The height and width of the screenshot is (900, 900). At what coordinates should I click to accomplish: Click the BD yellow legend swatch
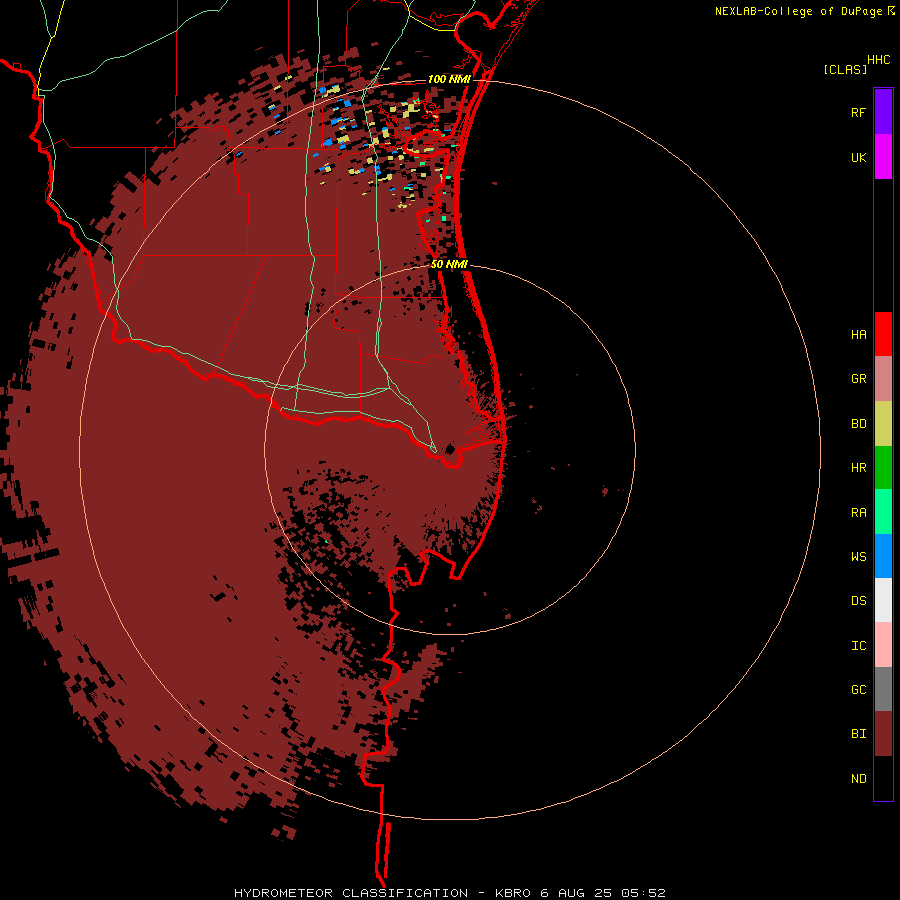(x=883, y=424)
